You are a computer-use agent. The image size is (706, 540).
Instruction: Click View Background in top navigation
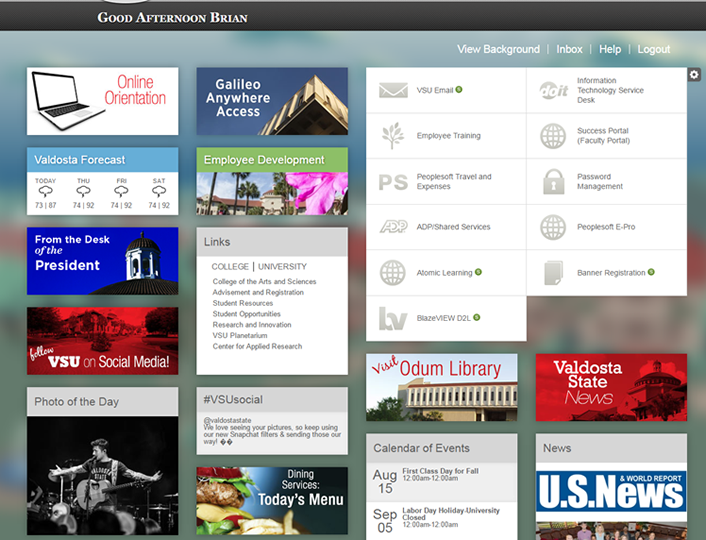coord(498,49)
